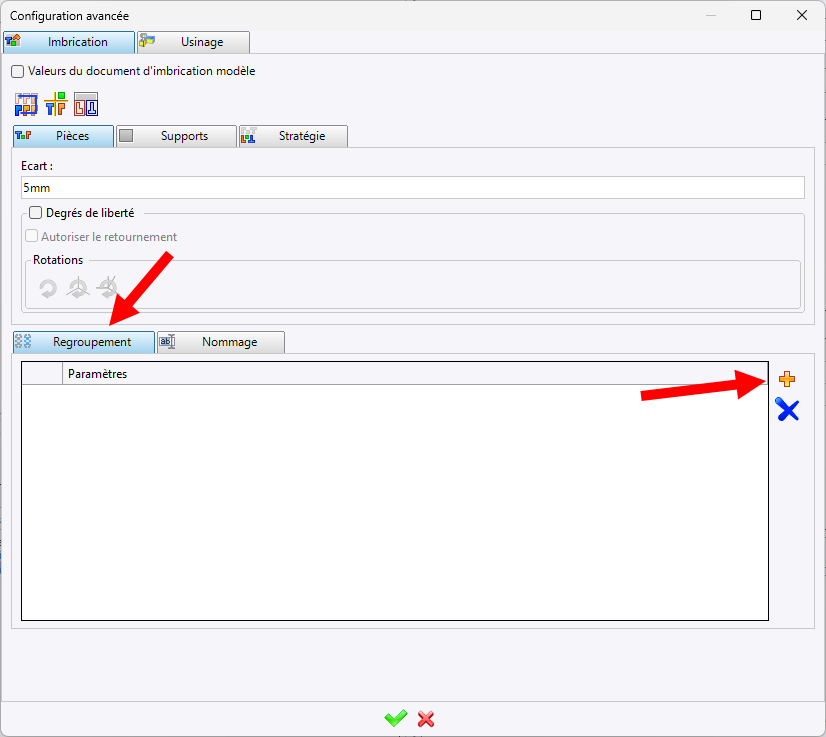Check the Degrés de liberté box
This screenshot has height=737, width=826.
(x=36, y=213)
